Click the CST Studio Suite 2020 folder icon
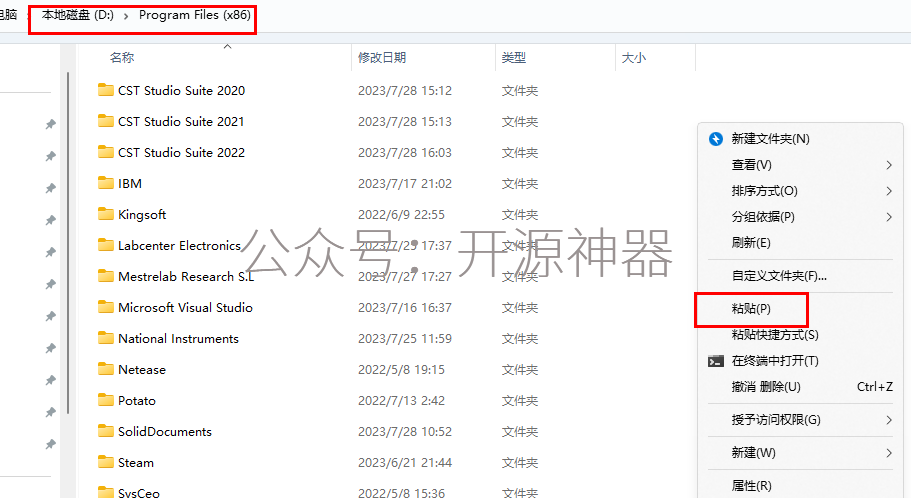 (106, 89)
